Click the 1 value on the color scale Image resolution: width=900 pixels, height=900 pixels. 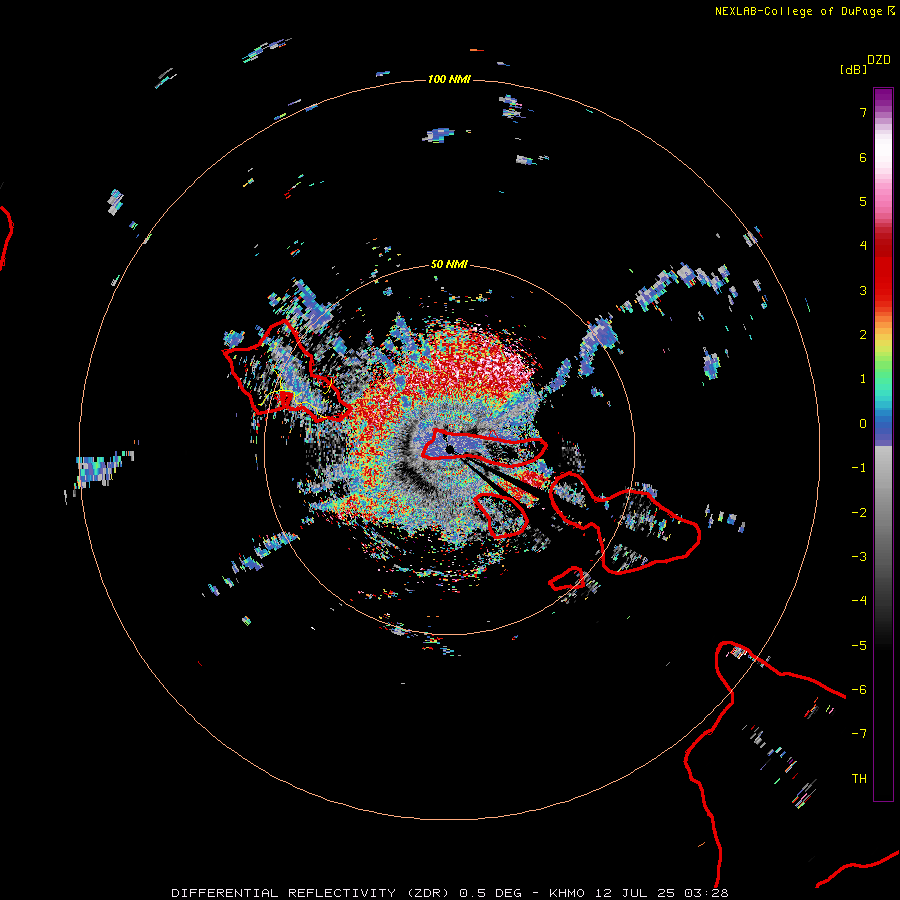[x=863, y=379]
